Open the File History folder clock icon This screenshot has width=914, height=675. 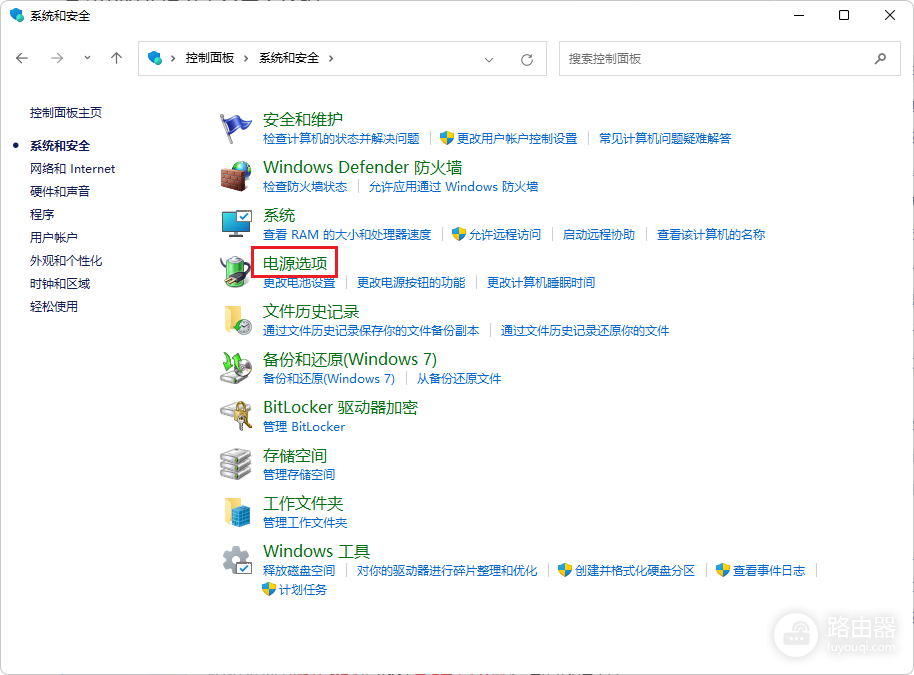coord(237,320)
